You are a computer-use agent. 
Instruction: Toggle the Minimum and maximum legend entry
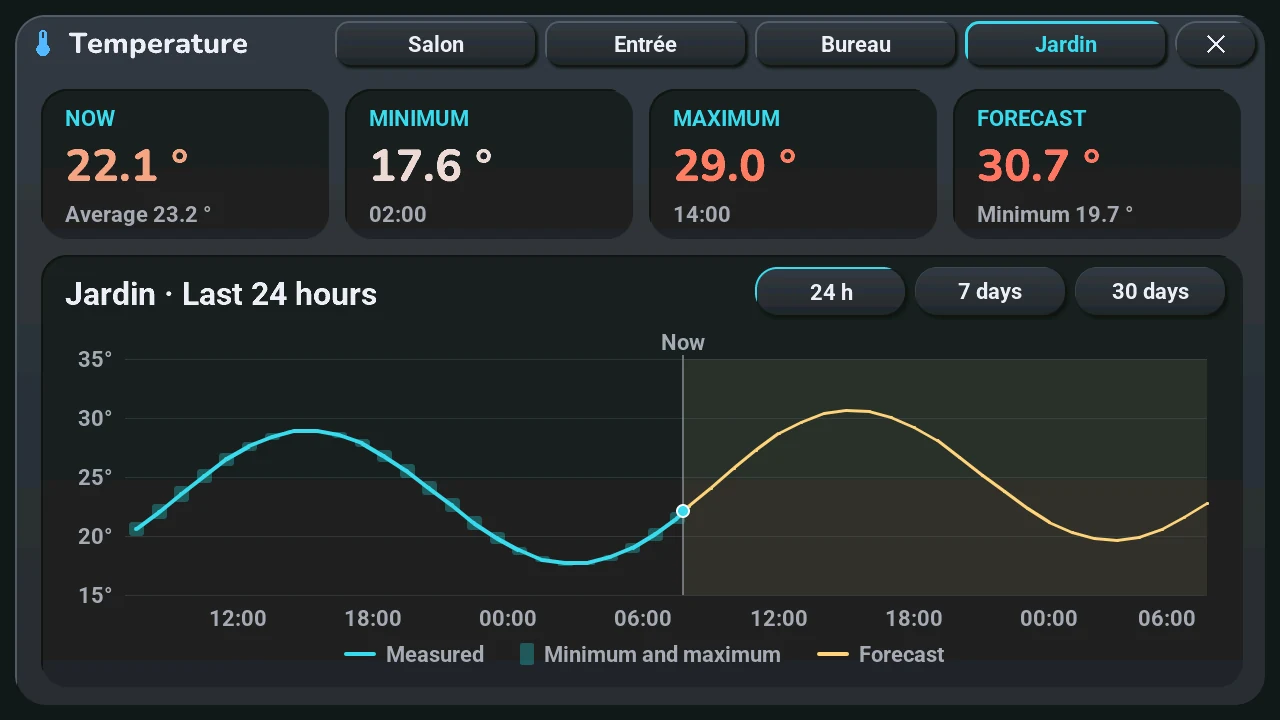point(650,655)
